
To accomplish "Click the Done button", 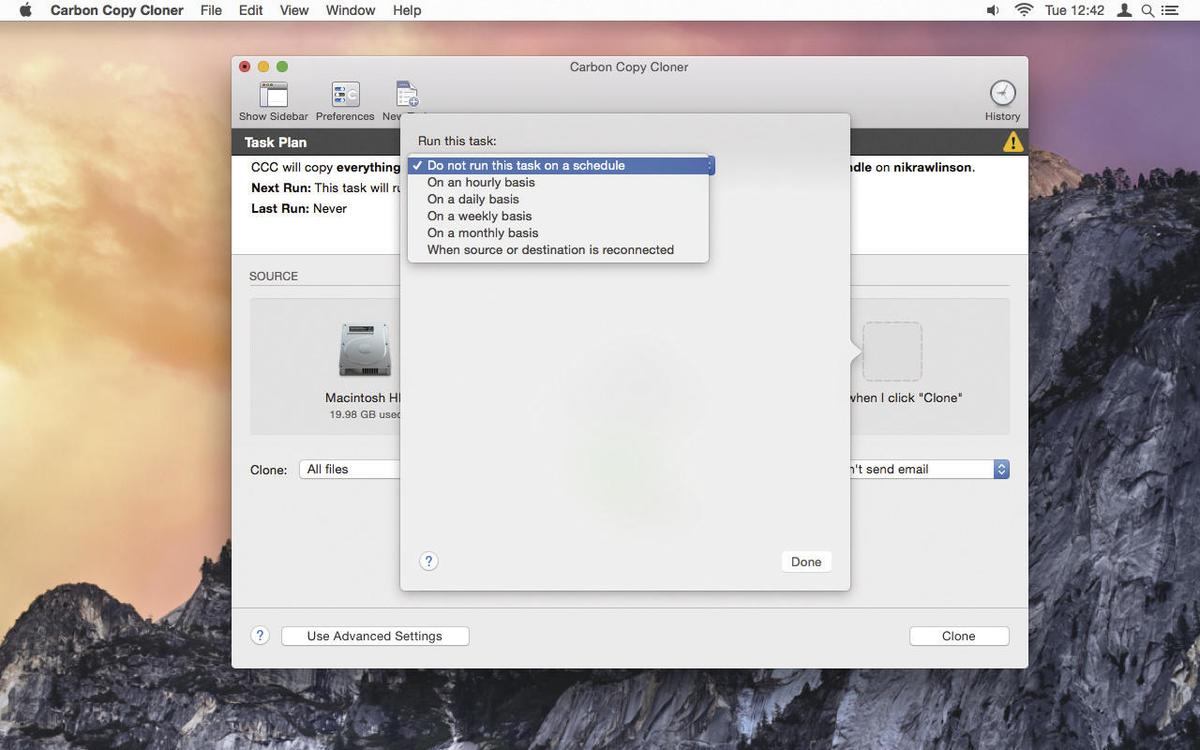I will [x=806, y=561].
